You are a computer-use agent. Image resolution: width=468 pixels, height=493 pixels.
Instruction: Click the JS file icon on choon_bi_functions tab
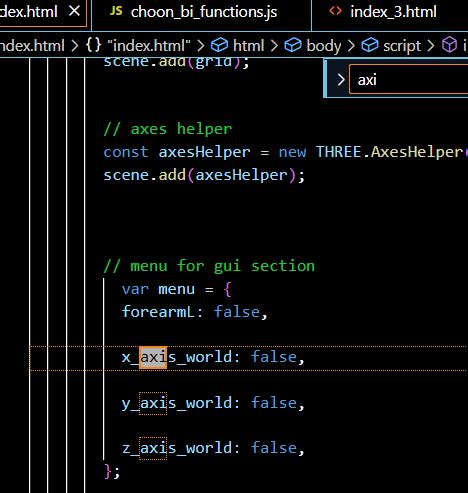(x=116, y=11)
